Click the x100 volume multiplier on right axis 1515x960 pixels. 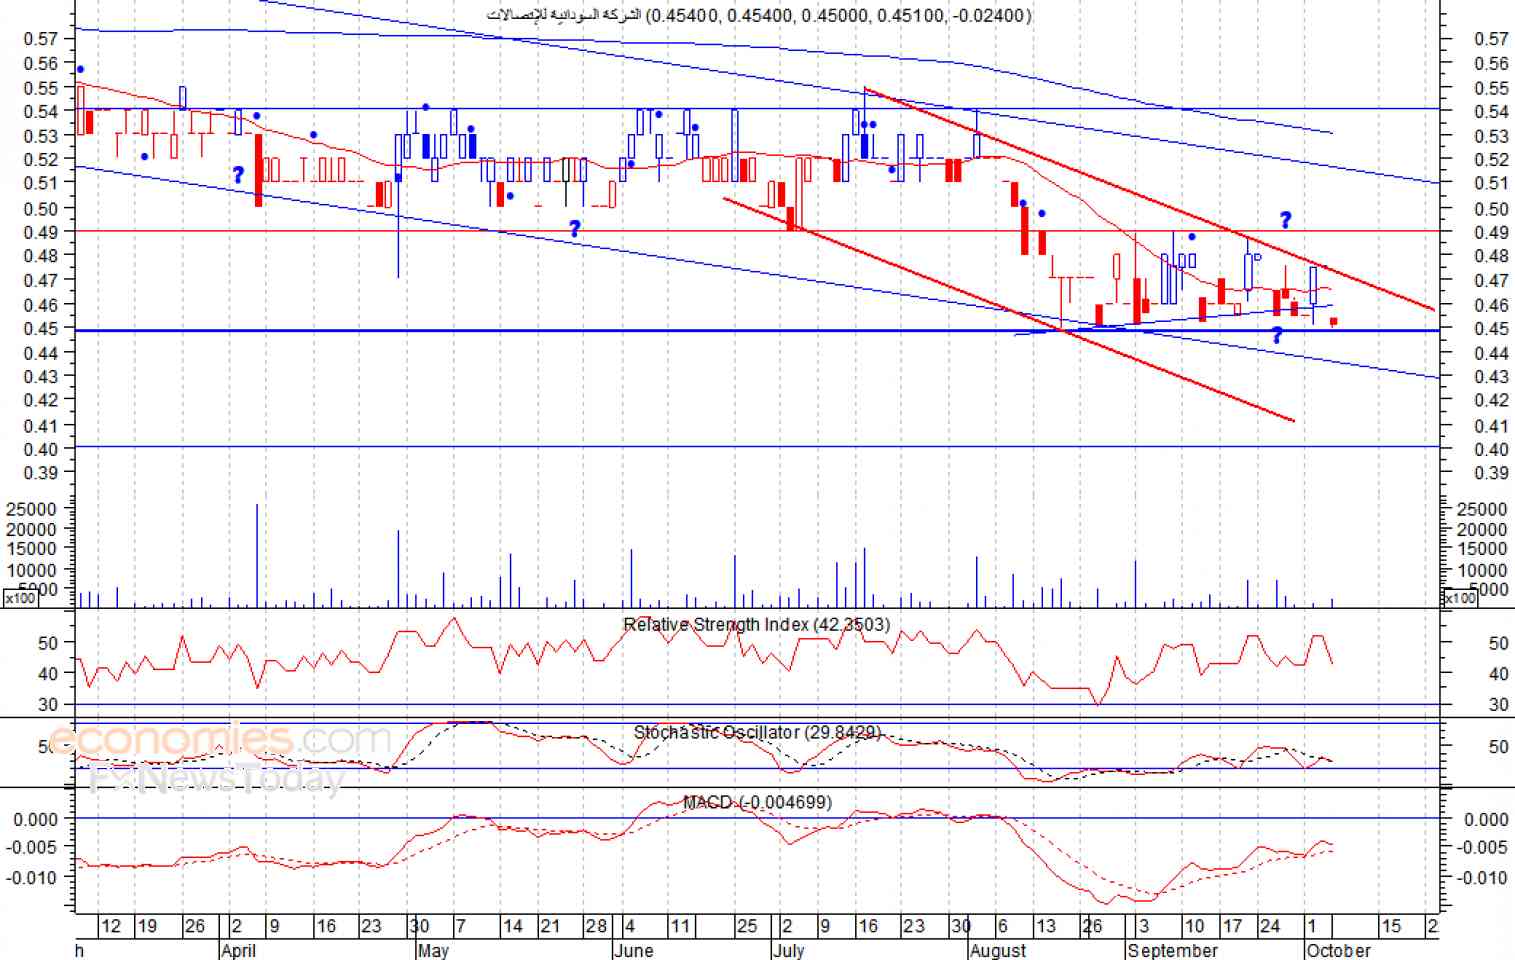(x=1460, y=598)
